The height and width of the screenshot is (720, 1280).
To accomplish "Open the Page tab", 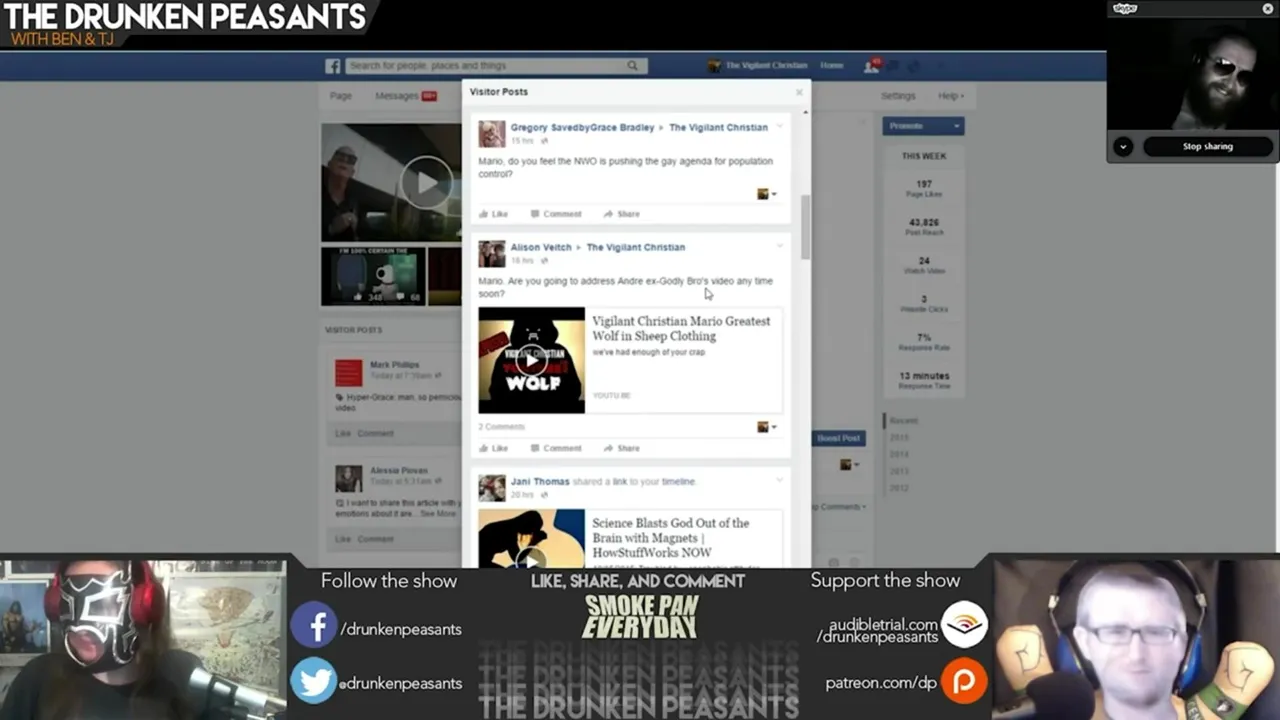I will click(x=341, y=96).
